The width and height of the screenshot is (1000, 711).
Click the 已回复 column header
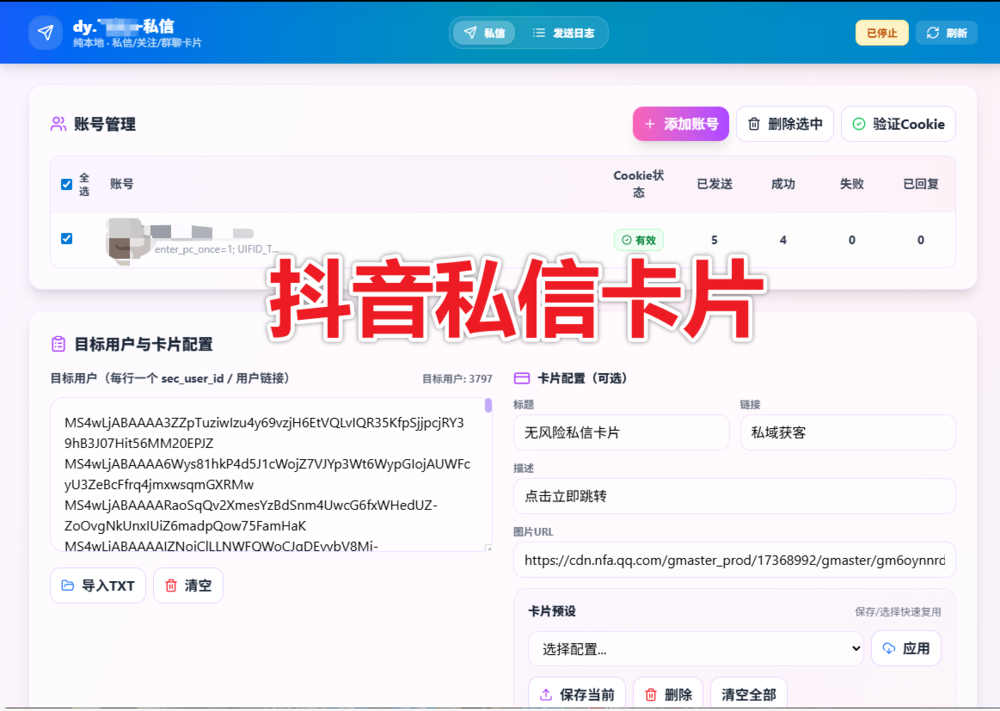pos(921,184)
